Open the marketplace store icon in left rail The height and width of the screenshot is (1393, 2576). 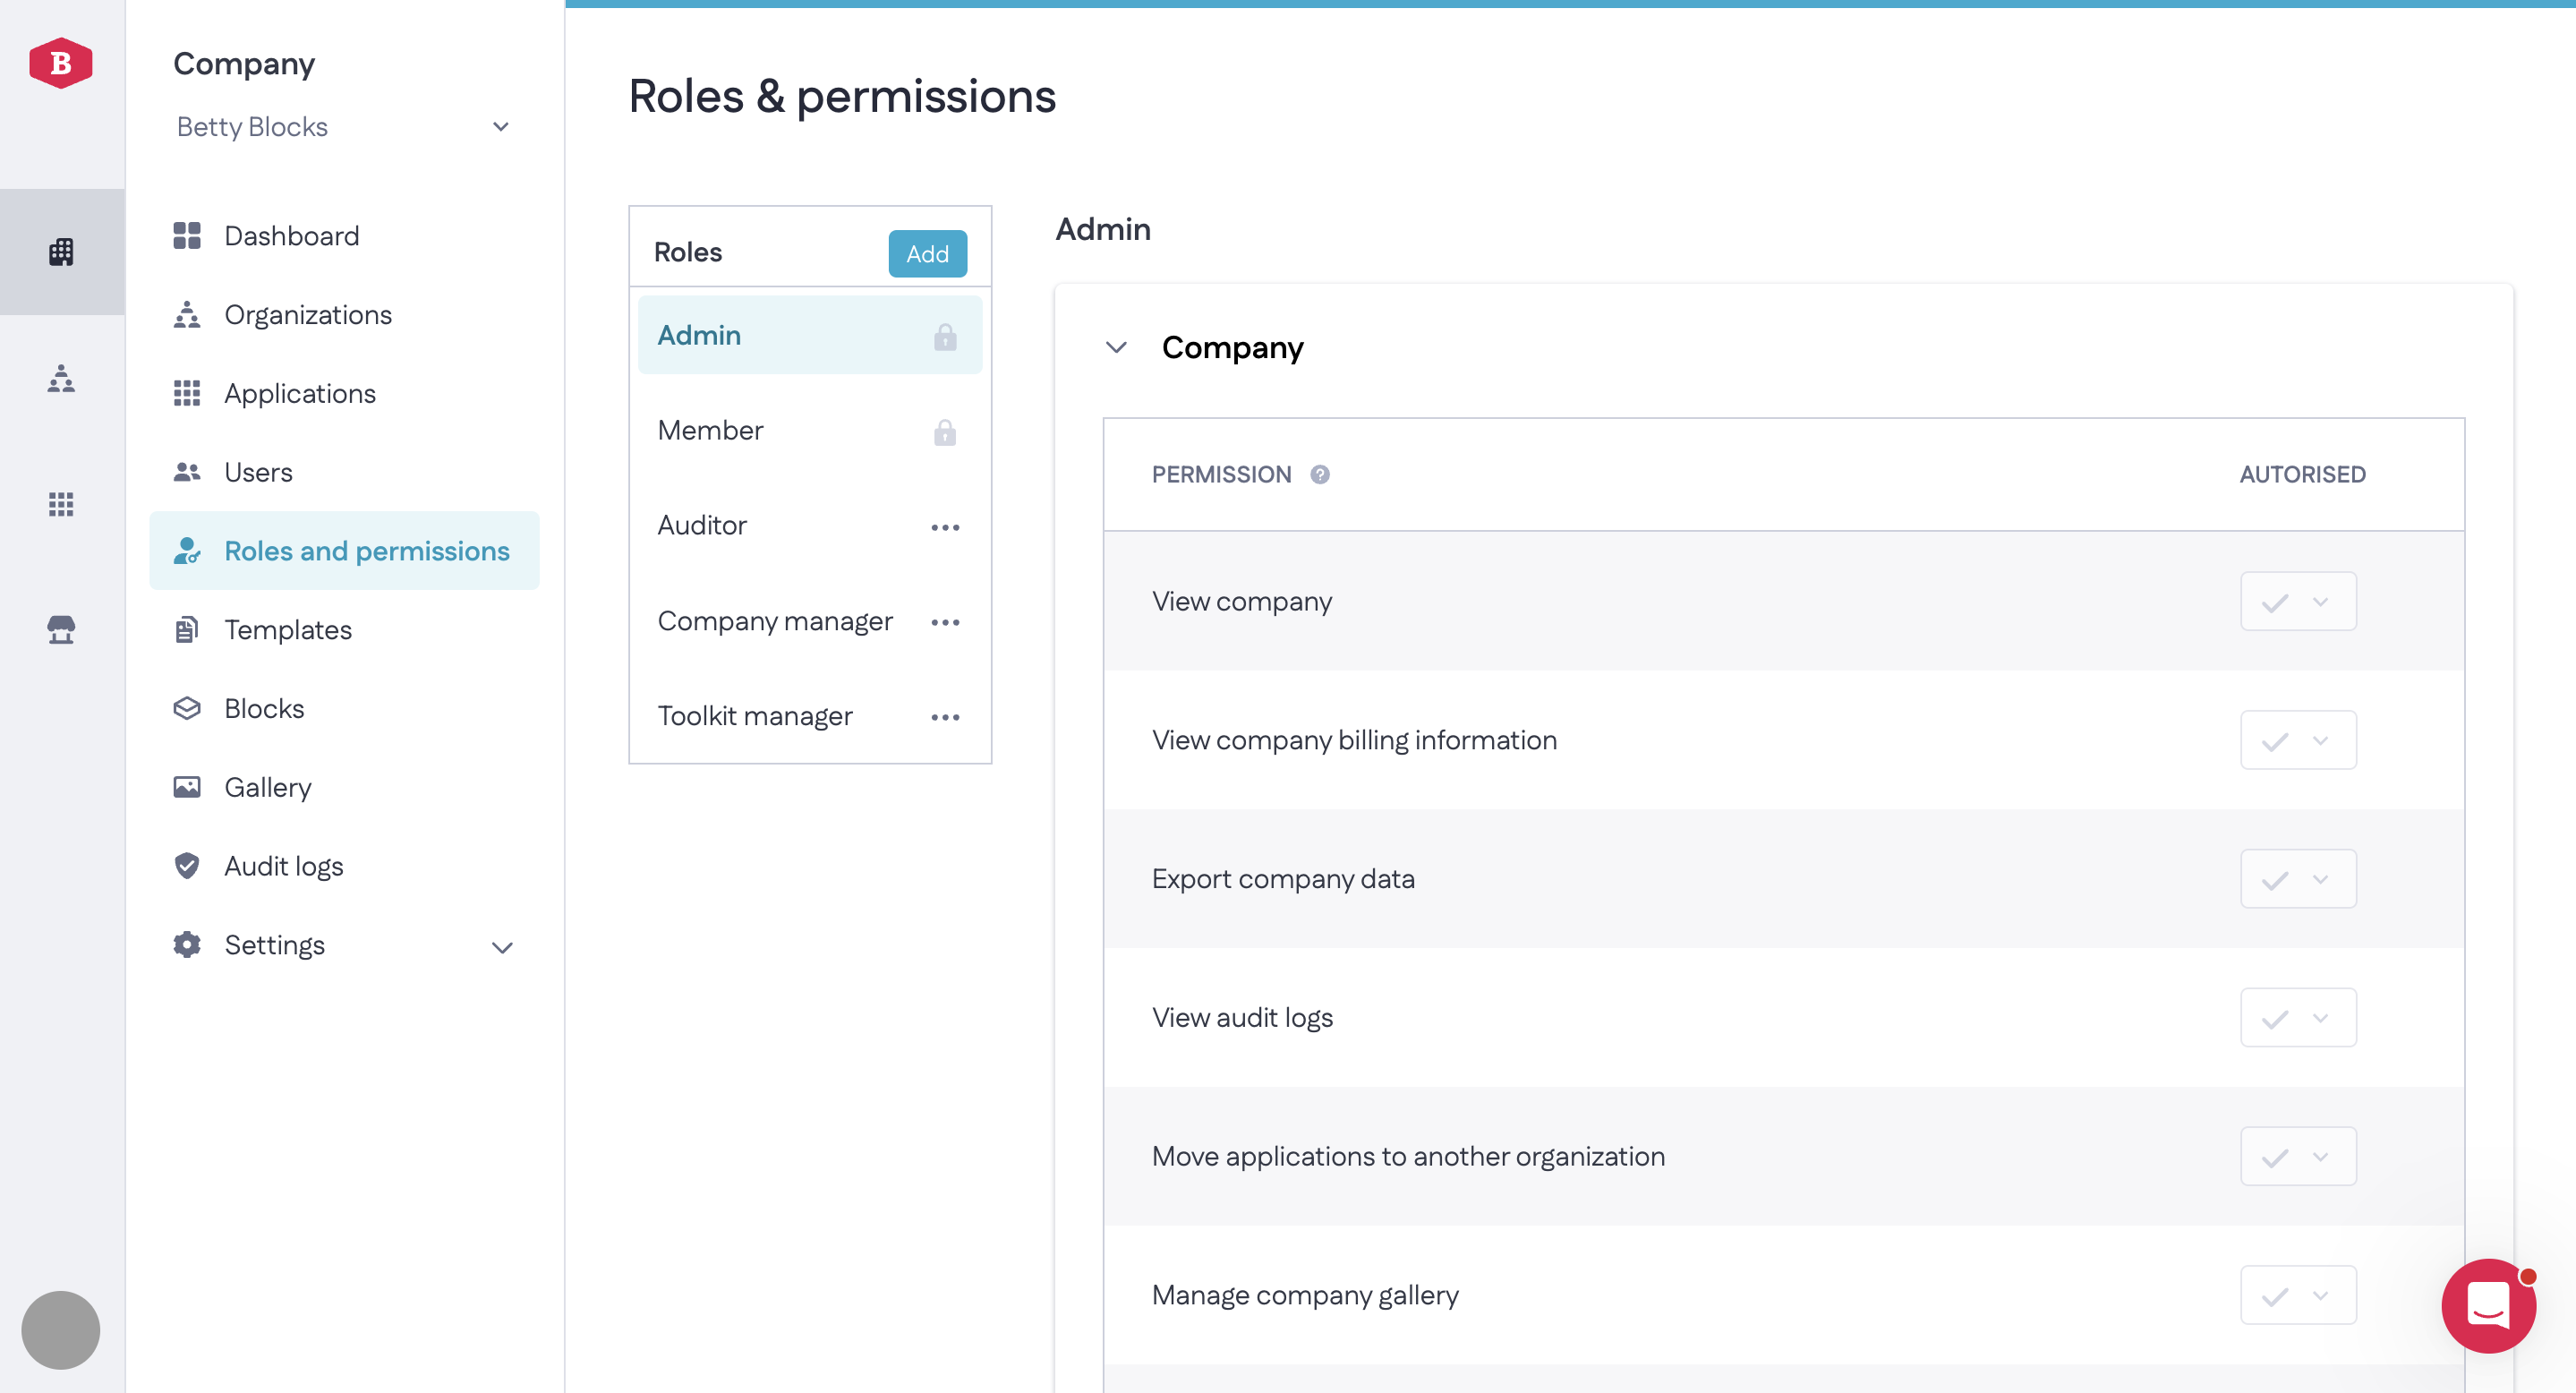[61, 630]
